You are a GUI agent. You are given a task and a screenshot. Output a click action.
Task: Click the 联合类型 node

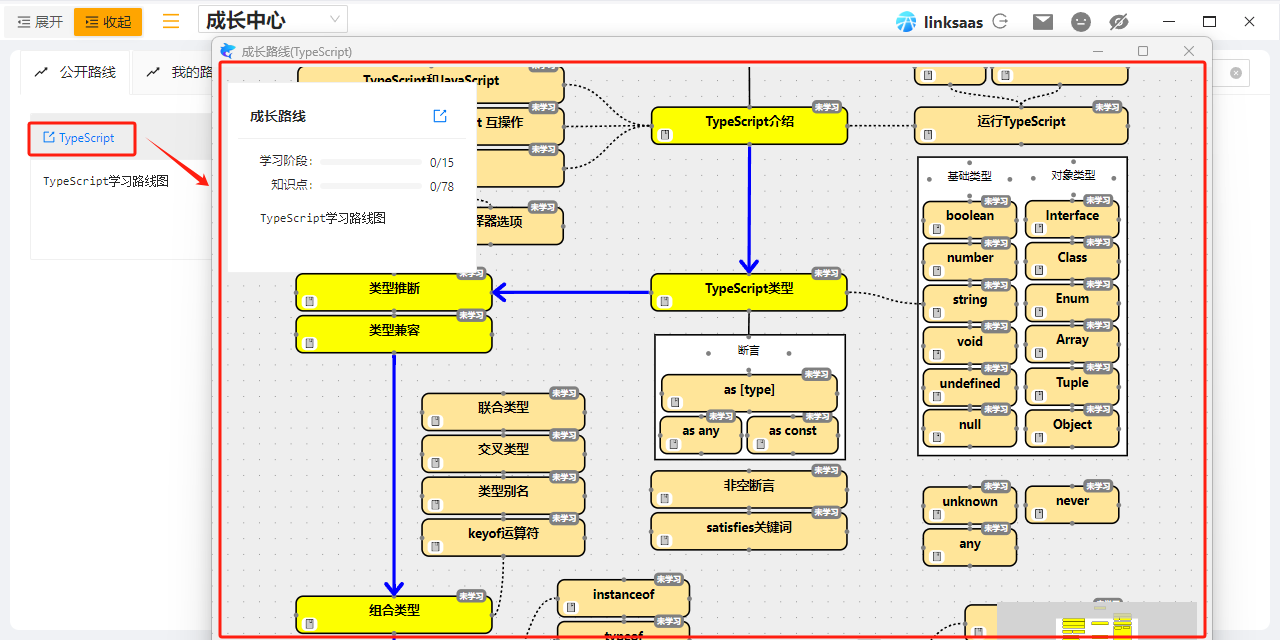point(503,412)
